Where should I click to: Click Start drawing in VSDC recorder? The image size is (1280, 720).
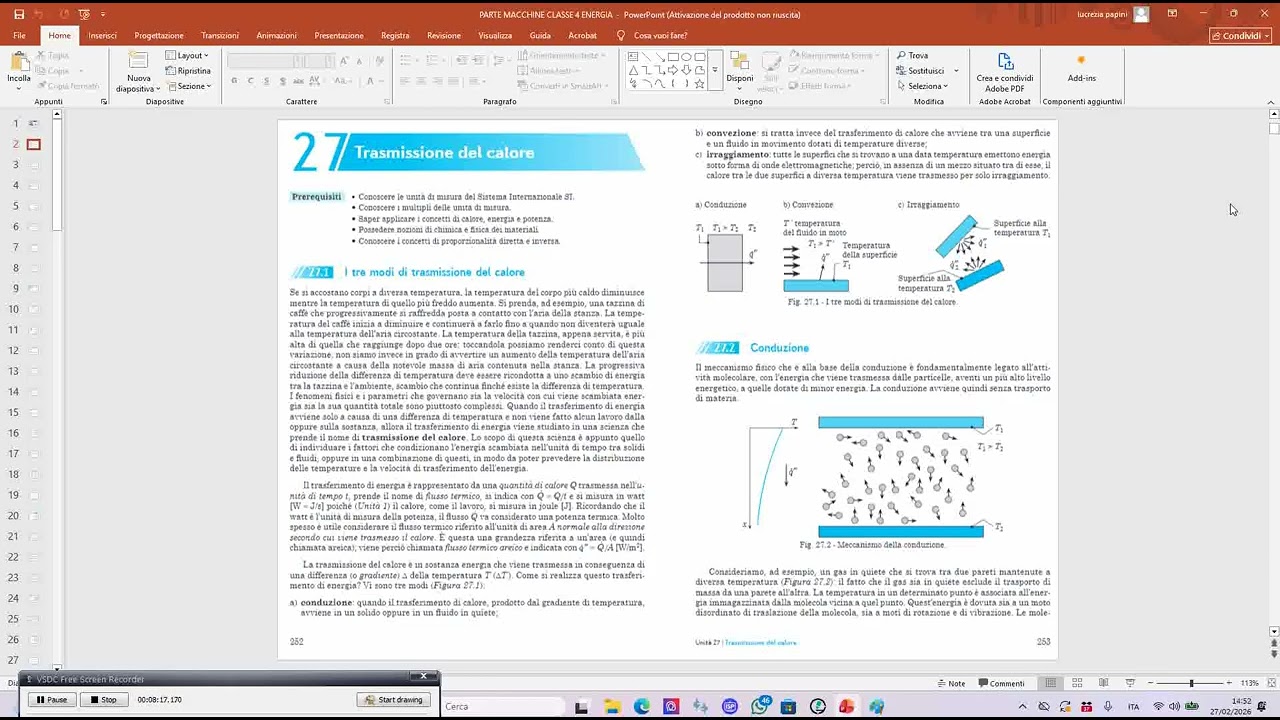coord(394,699)
